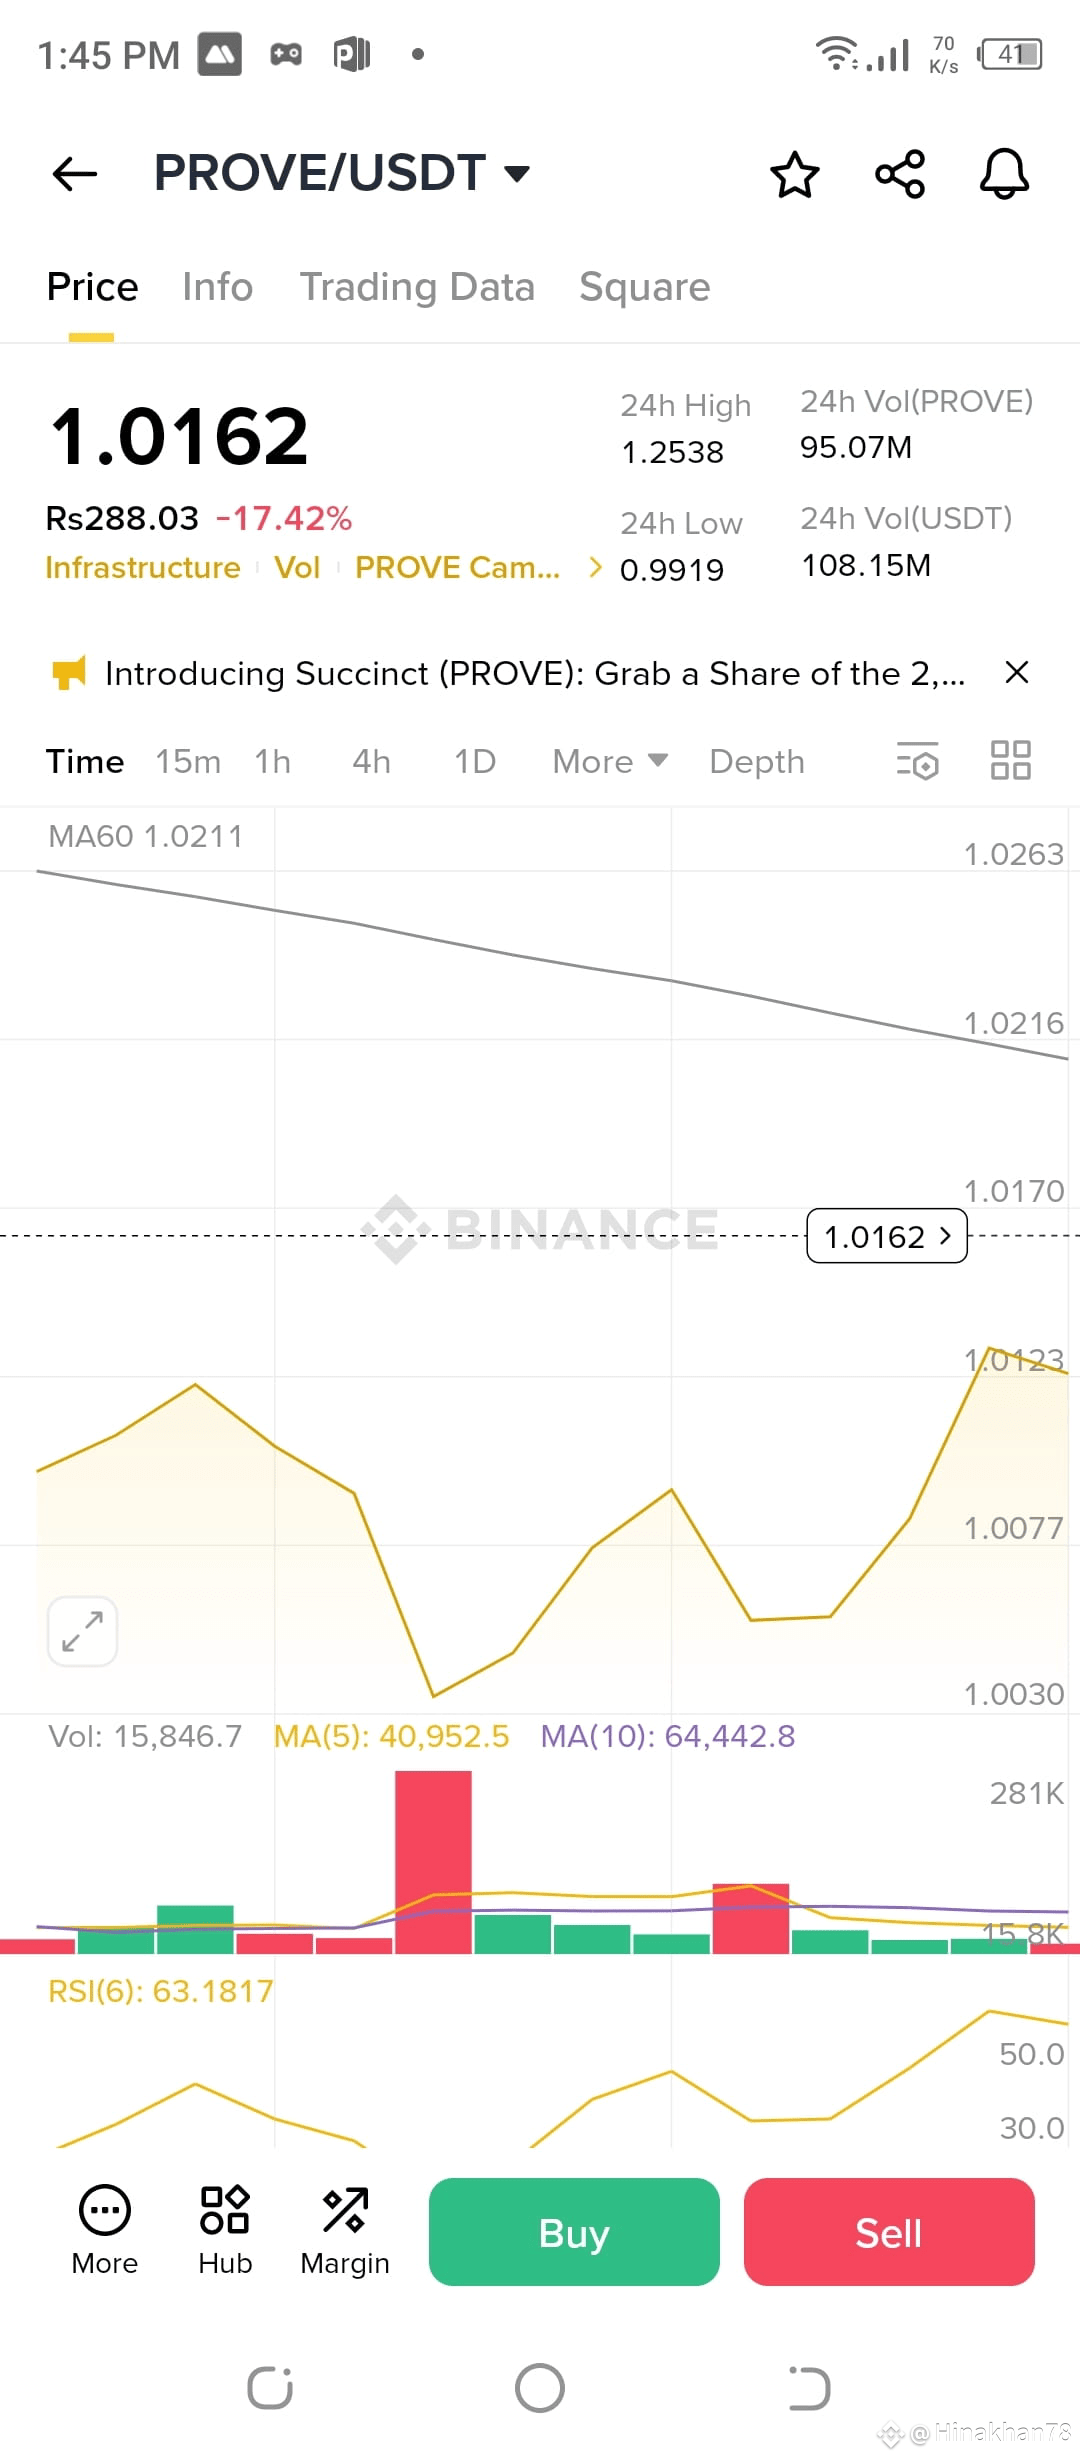
Task: Tap the four-square grid layout icon
Action: 1010,761
